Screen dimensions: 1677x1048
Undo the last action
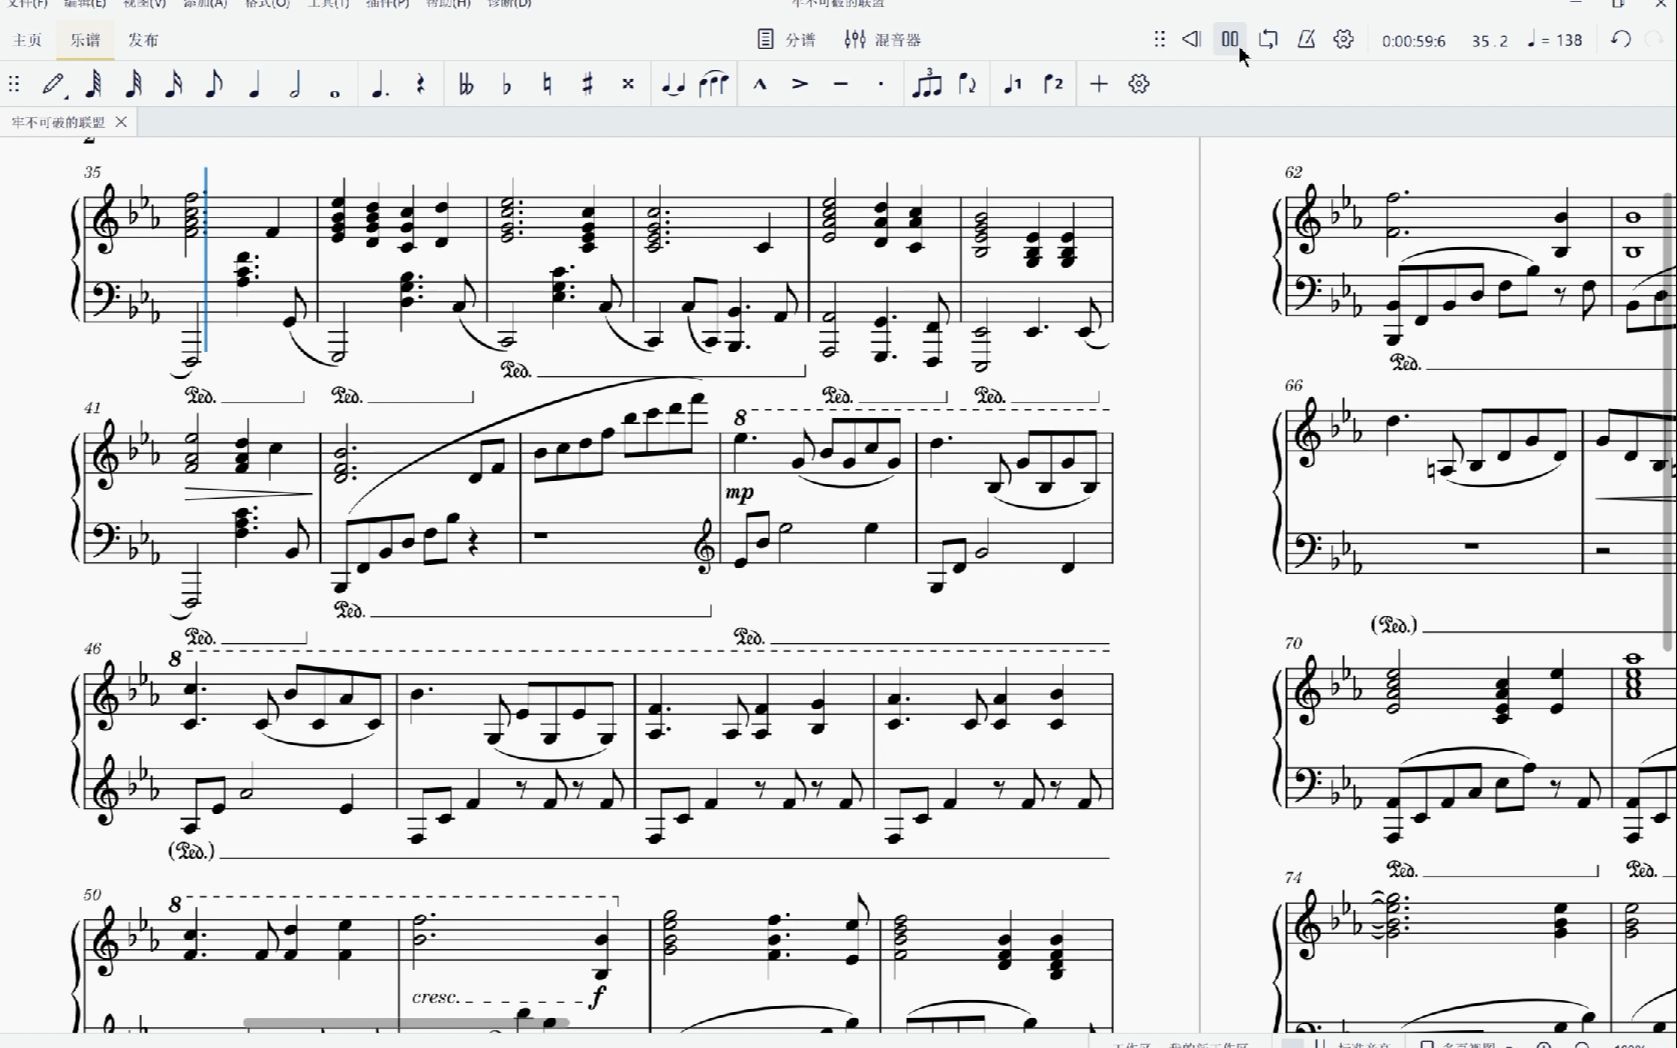[1621, 39]
